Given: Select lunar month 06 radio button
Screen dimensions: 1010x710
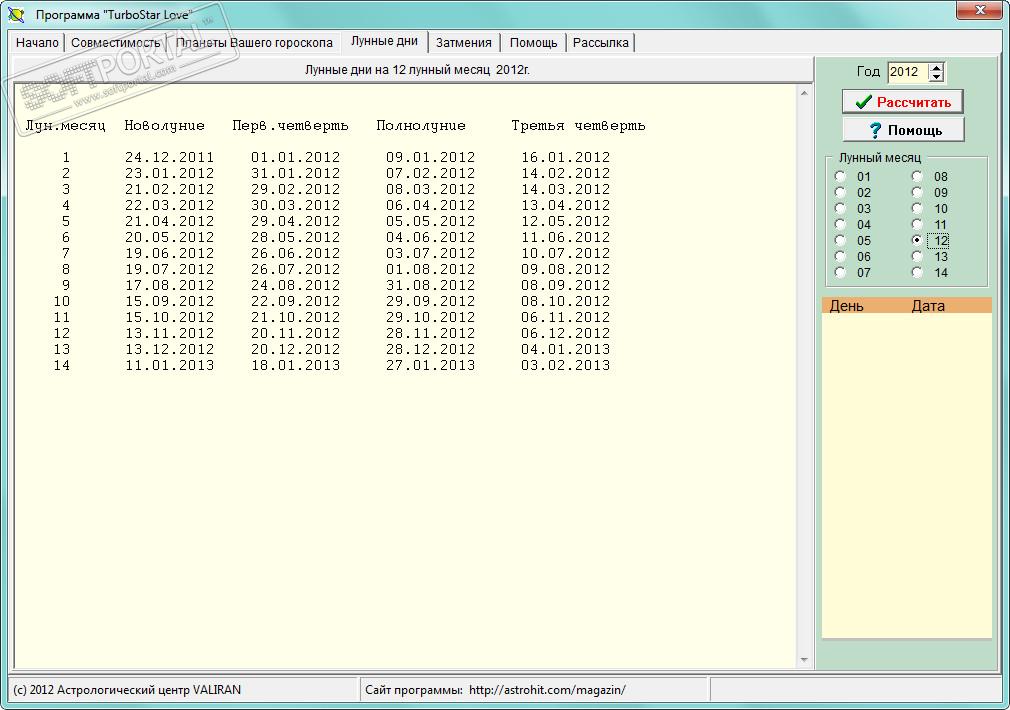Looking at the screenshot, I should tap(840, 256).
